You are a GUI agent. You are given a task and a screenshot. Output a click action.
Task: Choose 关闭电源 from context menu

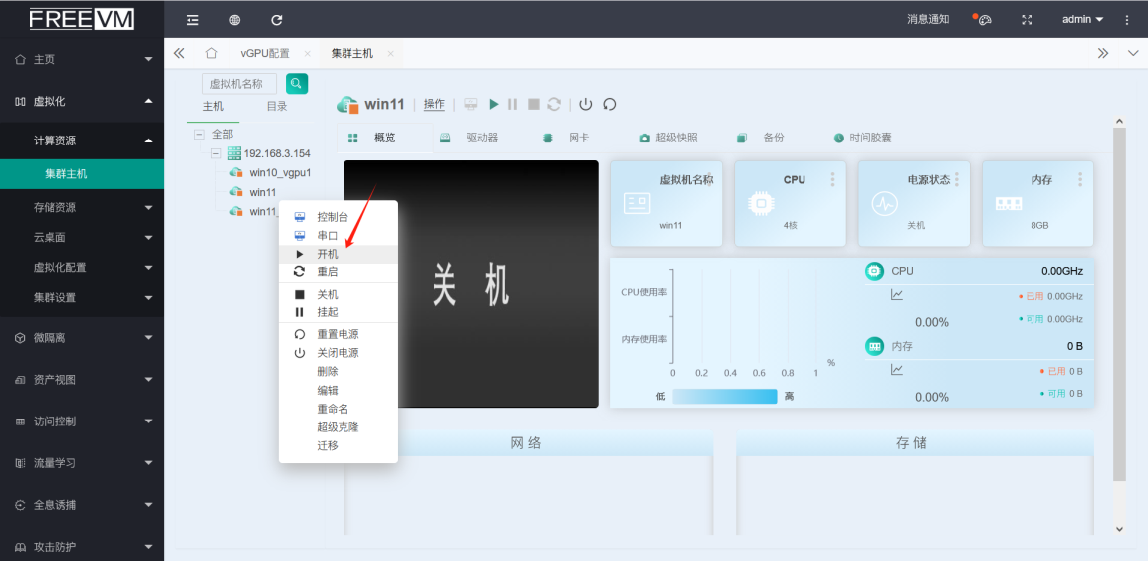[x=338, y=353]
